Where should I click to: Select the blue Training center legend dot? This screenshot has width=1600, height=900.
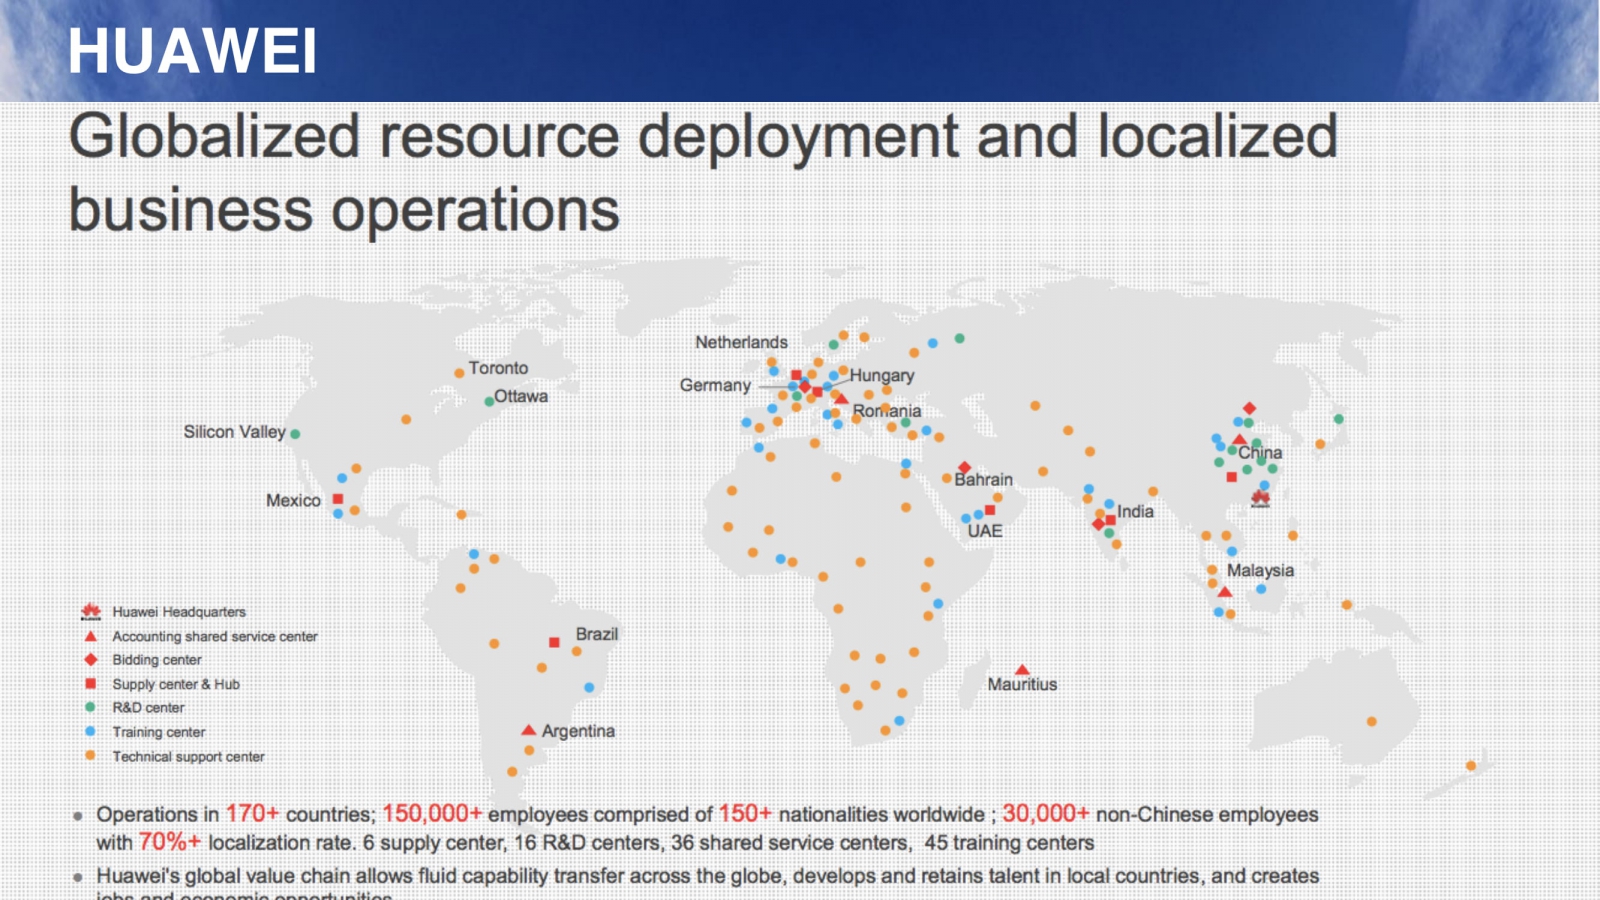(x=91, y=732)
